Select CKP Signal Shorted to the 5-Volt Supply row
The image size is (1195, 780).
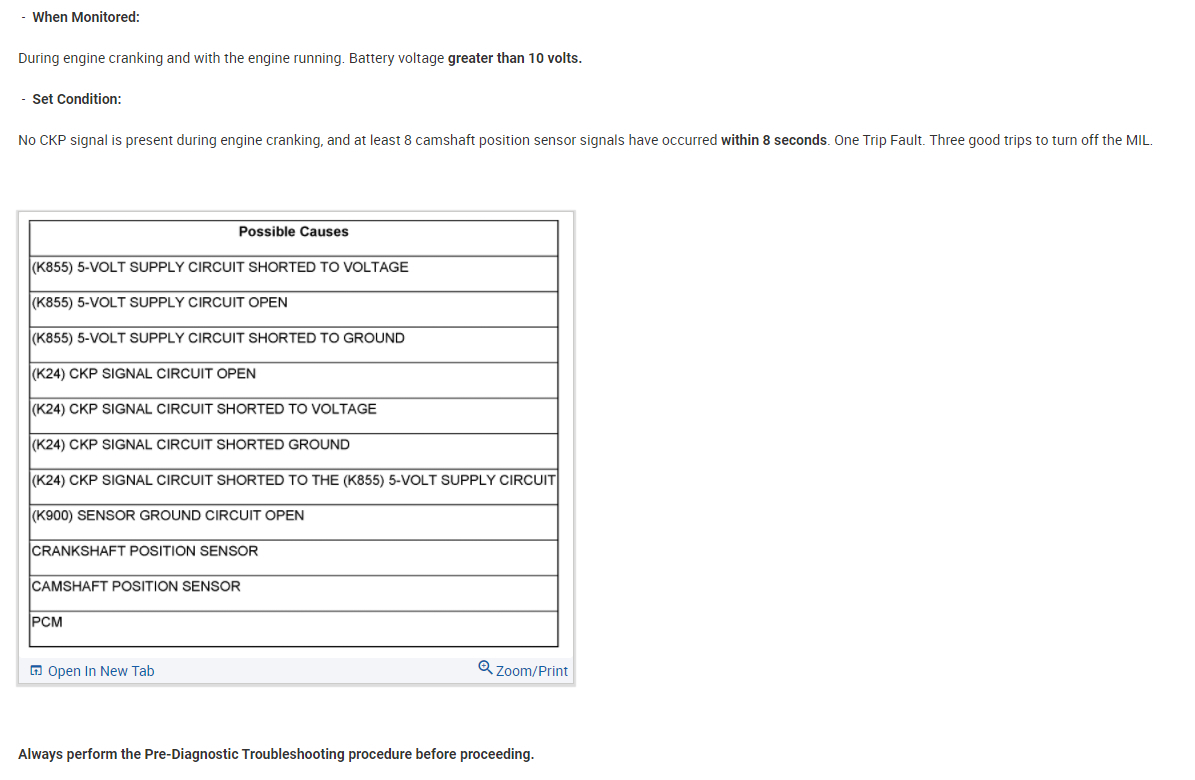point(293,480)
